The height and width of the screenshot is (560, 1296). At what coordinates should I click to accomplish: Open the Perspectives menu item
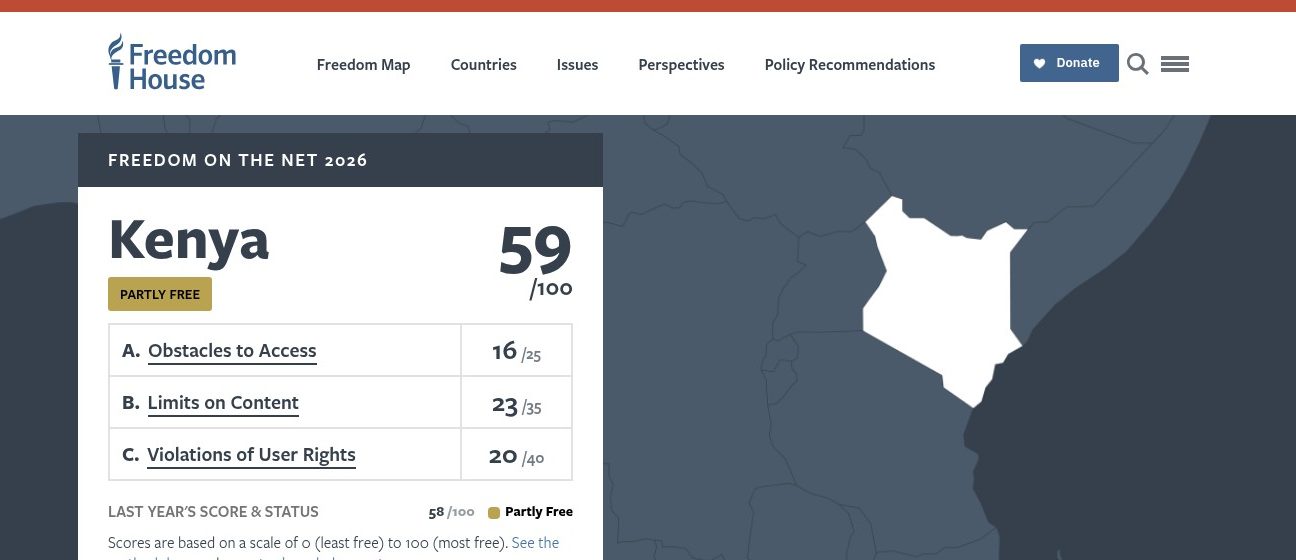point(682,65)
